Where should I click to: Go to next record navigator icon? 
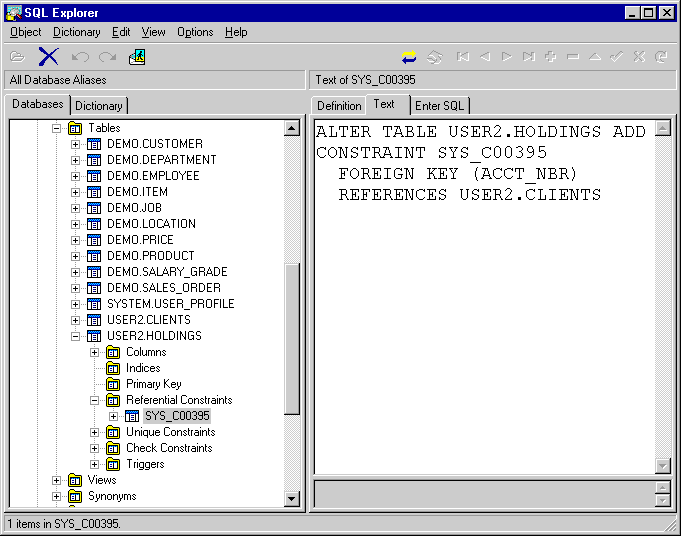coord(506,56)
